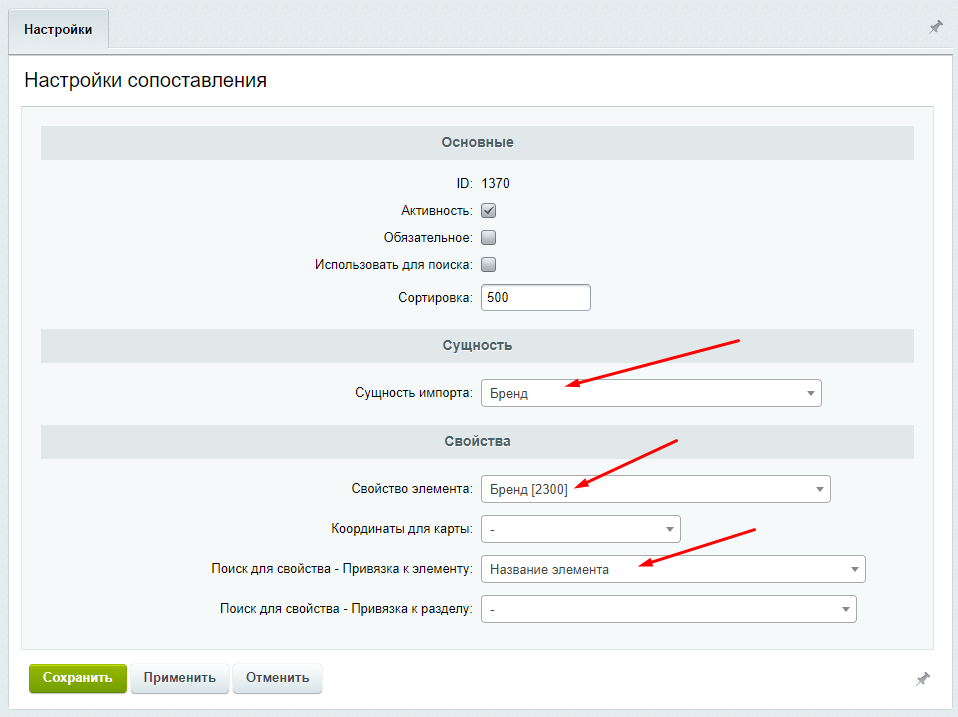This screenshot has width=958, height=717.
Task: Open Координаты для карты dropdown
Action: (580, 529)
